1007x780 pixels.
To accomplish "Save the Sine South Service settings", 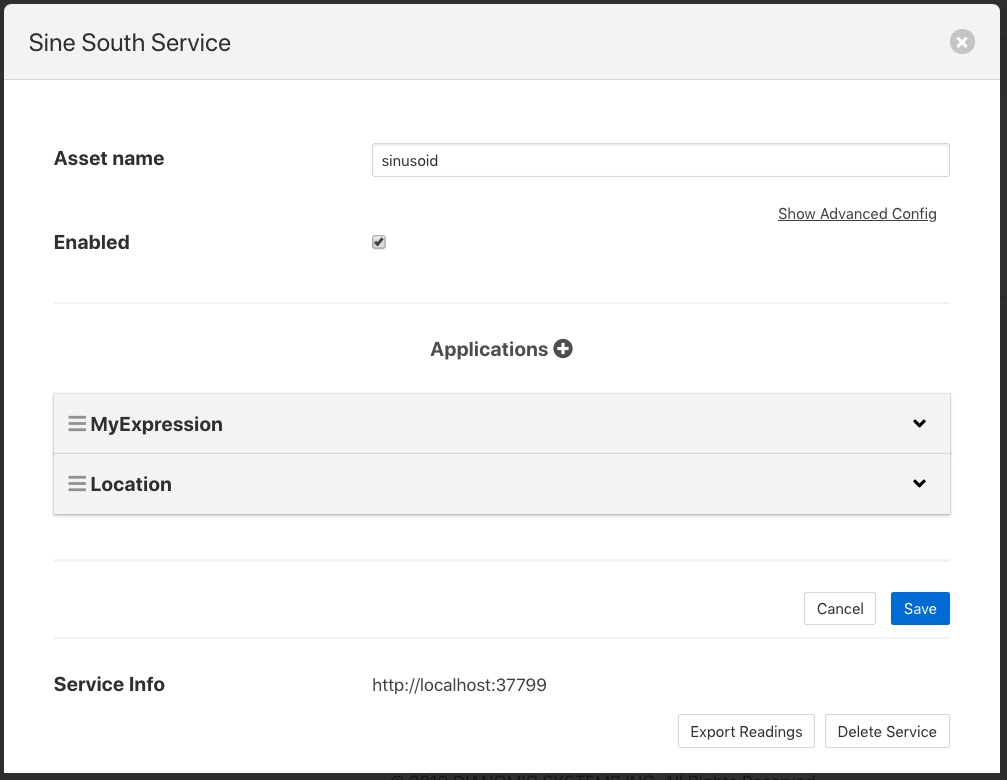I will tap(919, 608).
